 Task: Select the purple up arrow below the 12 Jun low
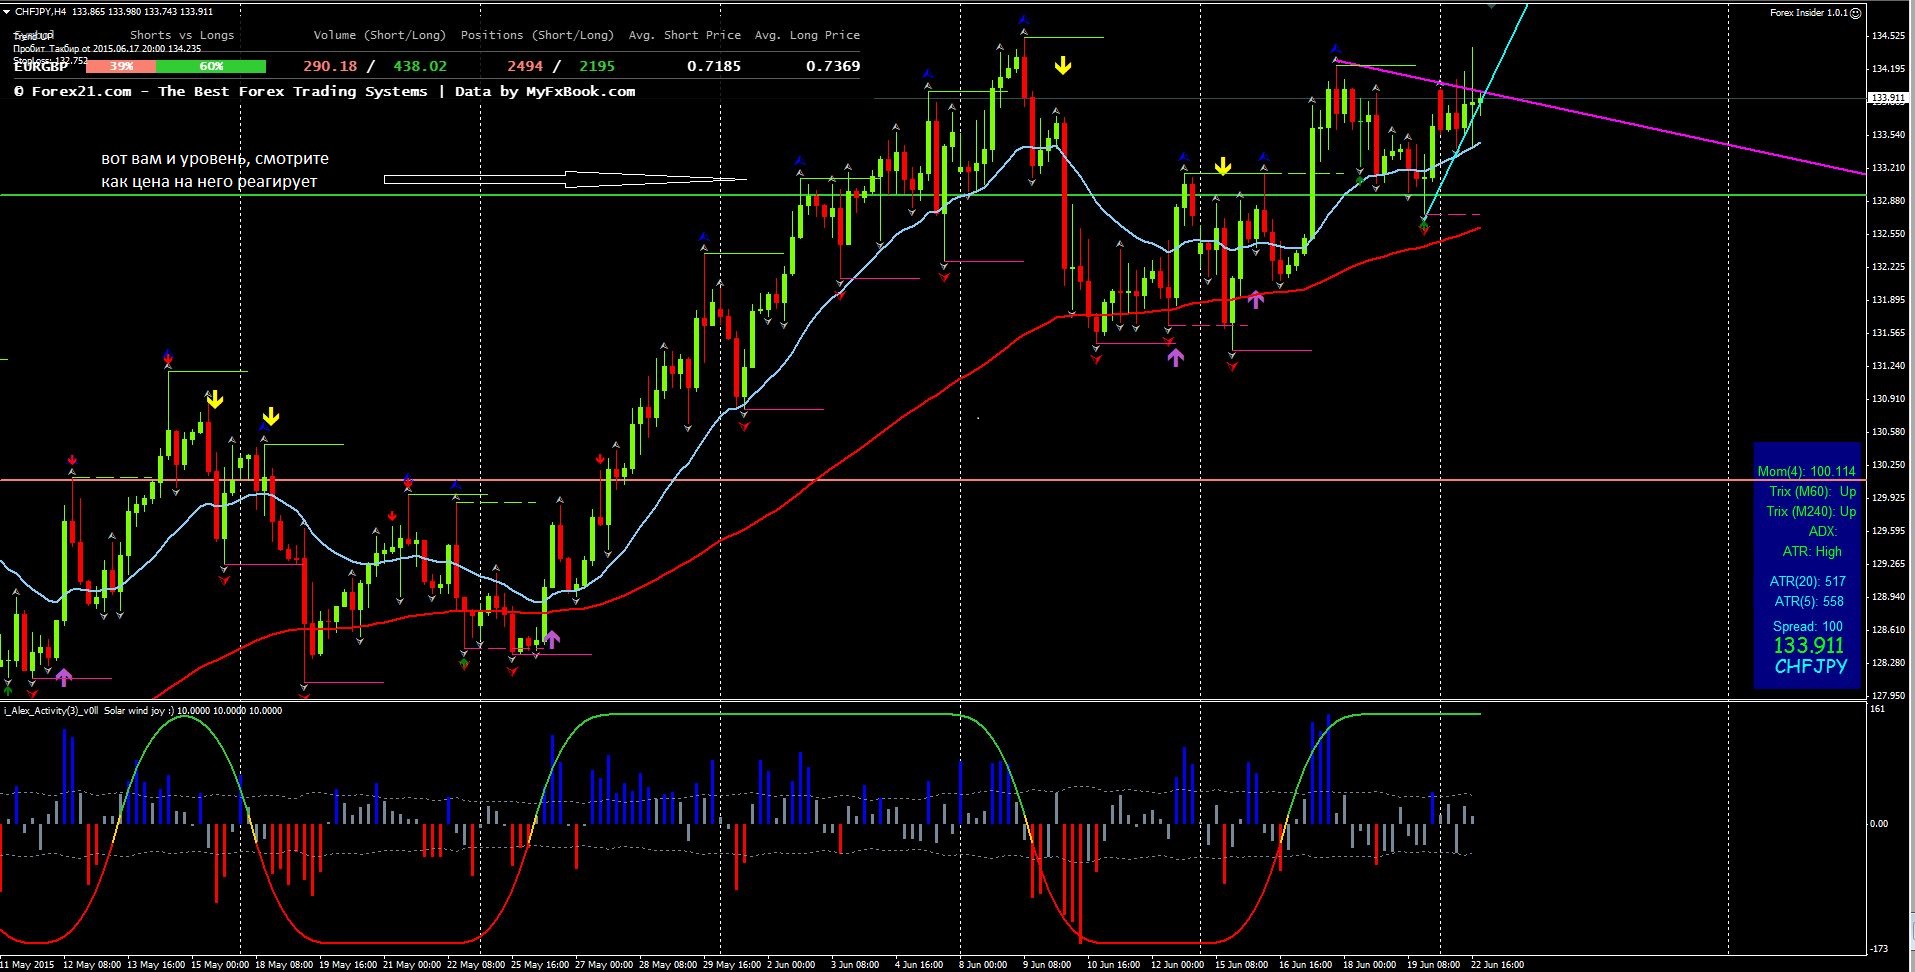1175,356
